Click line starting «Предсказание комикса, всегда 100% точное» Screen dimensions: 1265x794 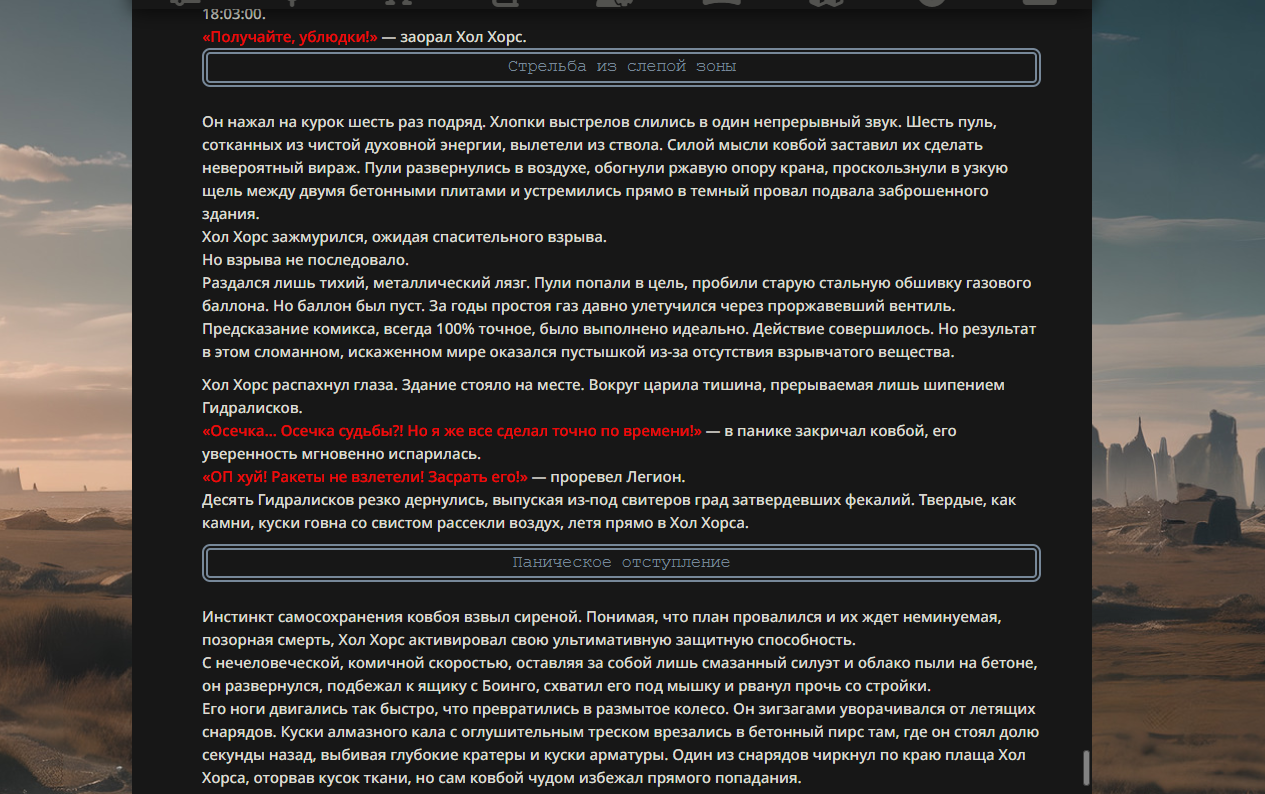click(x=619, y=329)
